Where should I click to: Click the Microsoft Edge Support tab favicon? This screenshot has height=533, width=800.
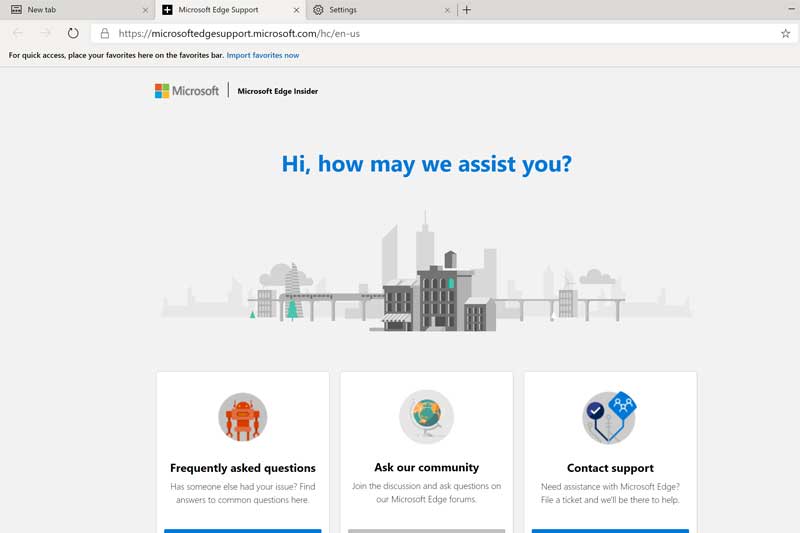click(167, 10)
